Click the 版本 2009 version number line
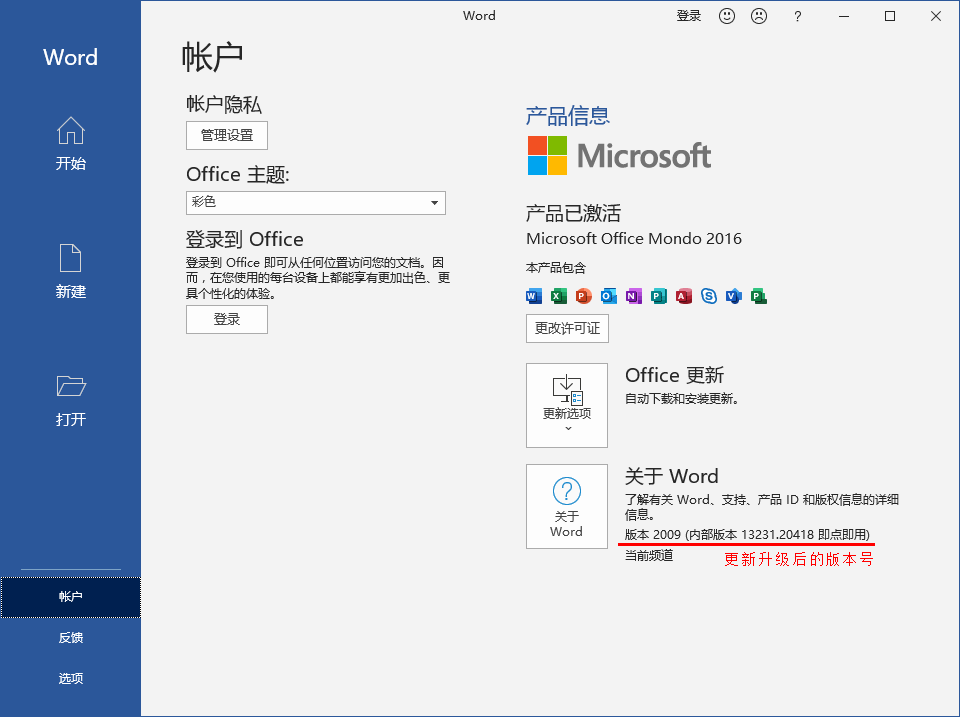The image size is (960, 717). (747, 535)
